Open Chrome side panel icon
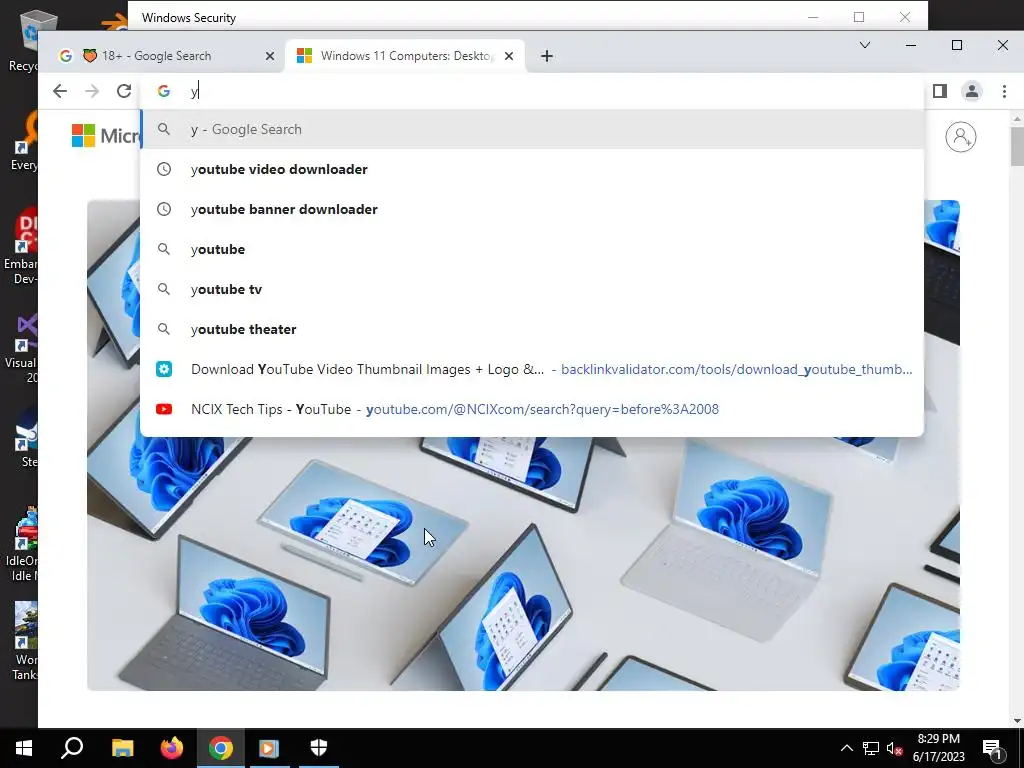The image size is (1024, 768). tap(940, 91)
